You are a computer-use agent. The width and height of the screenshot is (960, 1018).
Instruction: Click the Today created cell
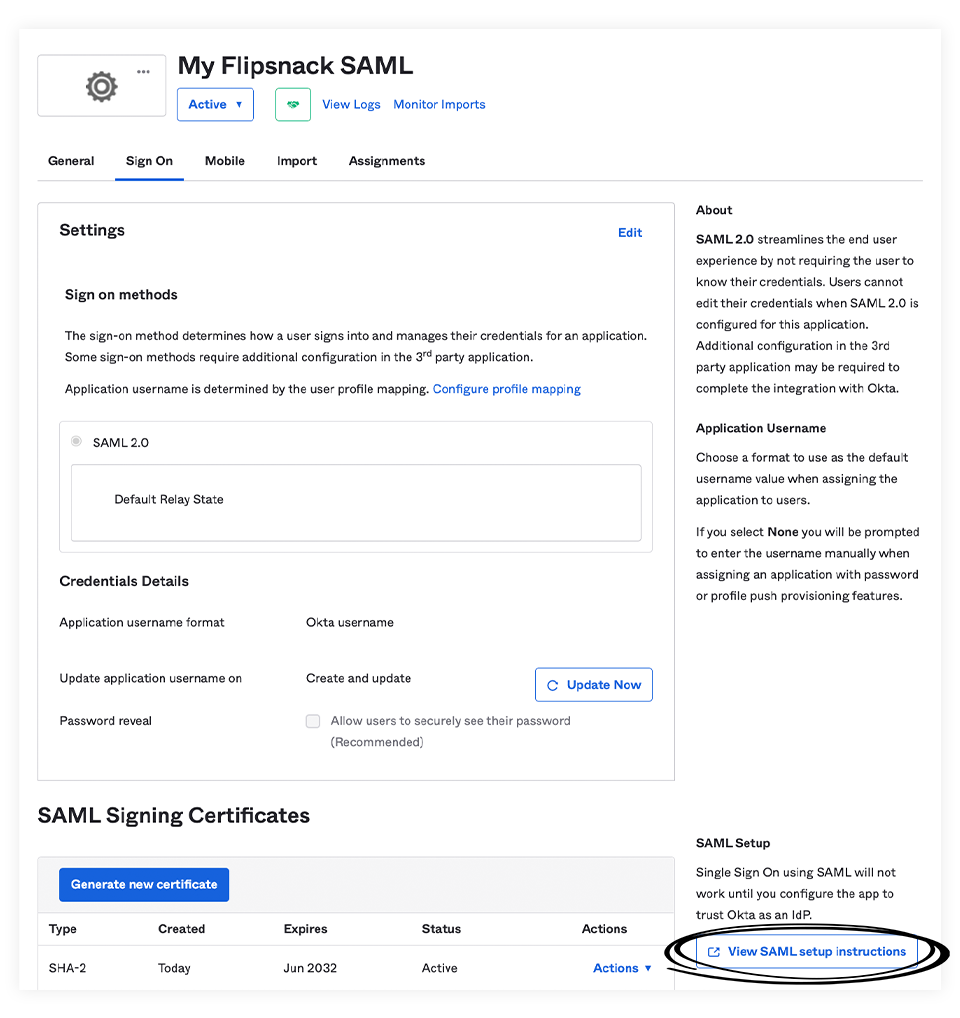point(175,968)
